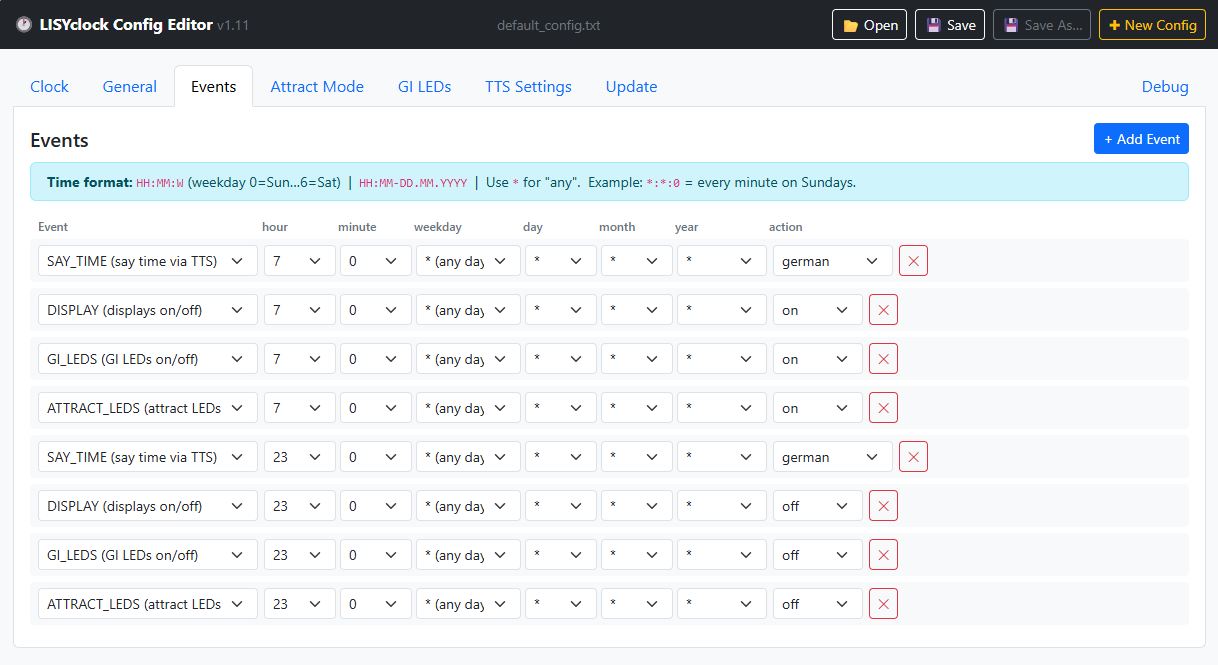This screenshot has height=665, width=1218.
Task: Click the folder icon on the Open button
Action: click(x=849, y=24)
